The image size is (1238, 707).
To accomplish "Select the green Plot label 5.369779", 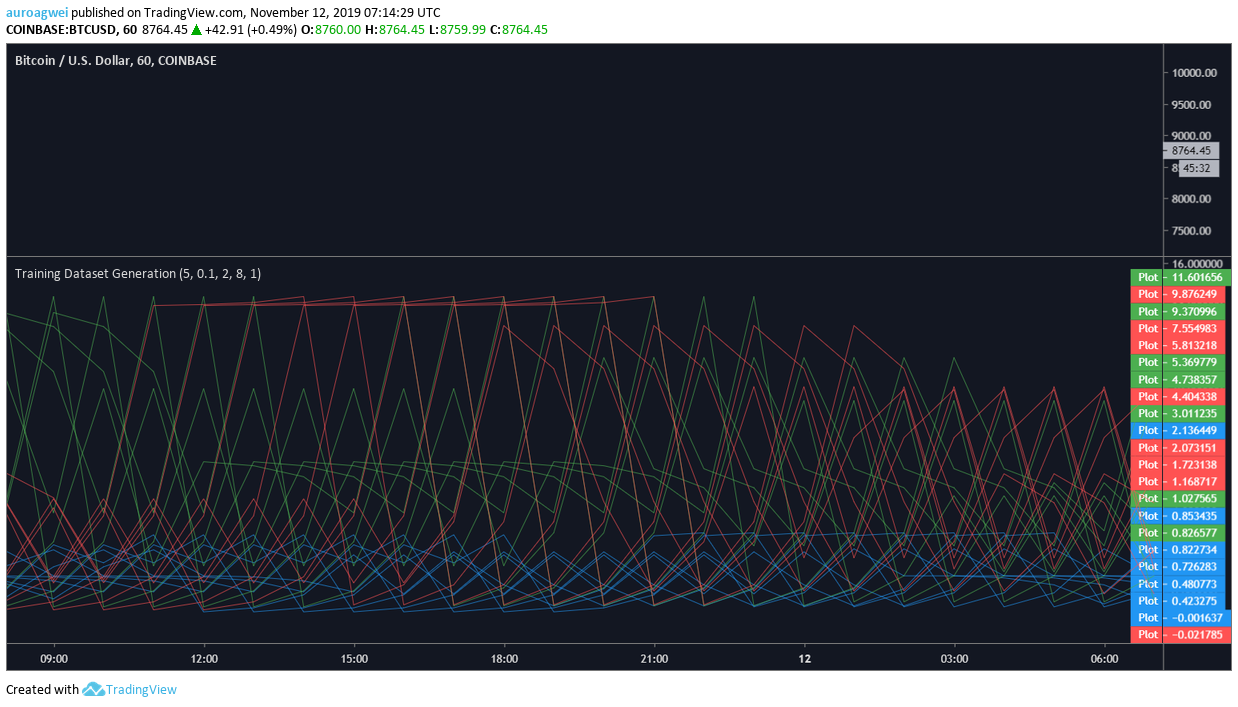I will tap(1177, 362).
